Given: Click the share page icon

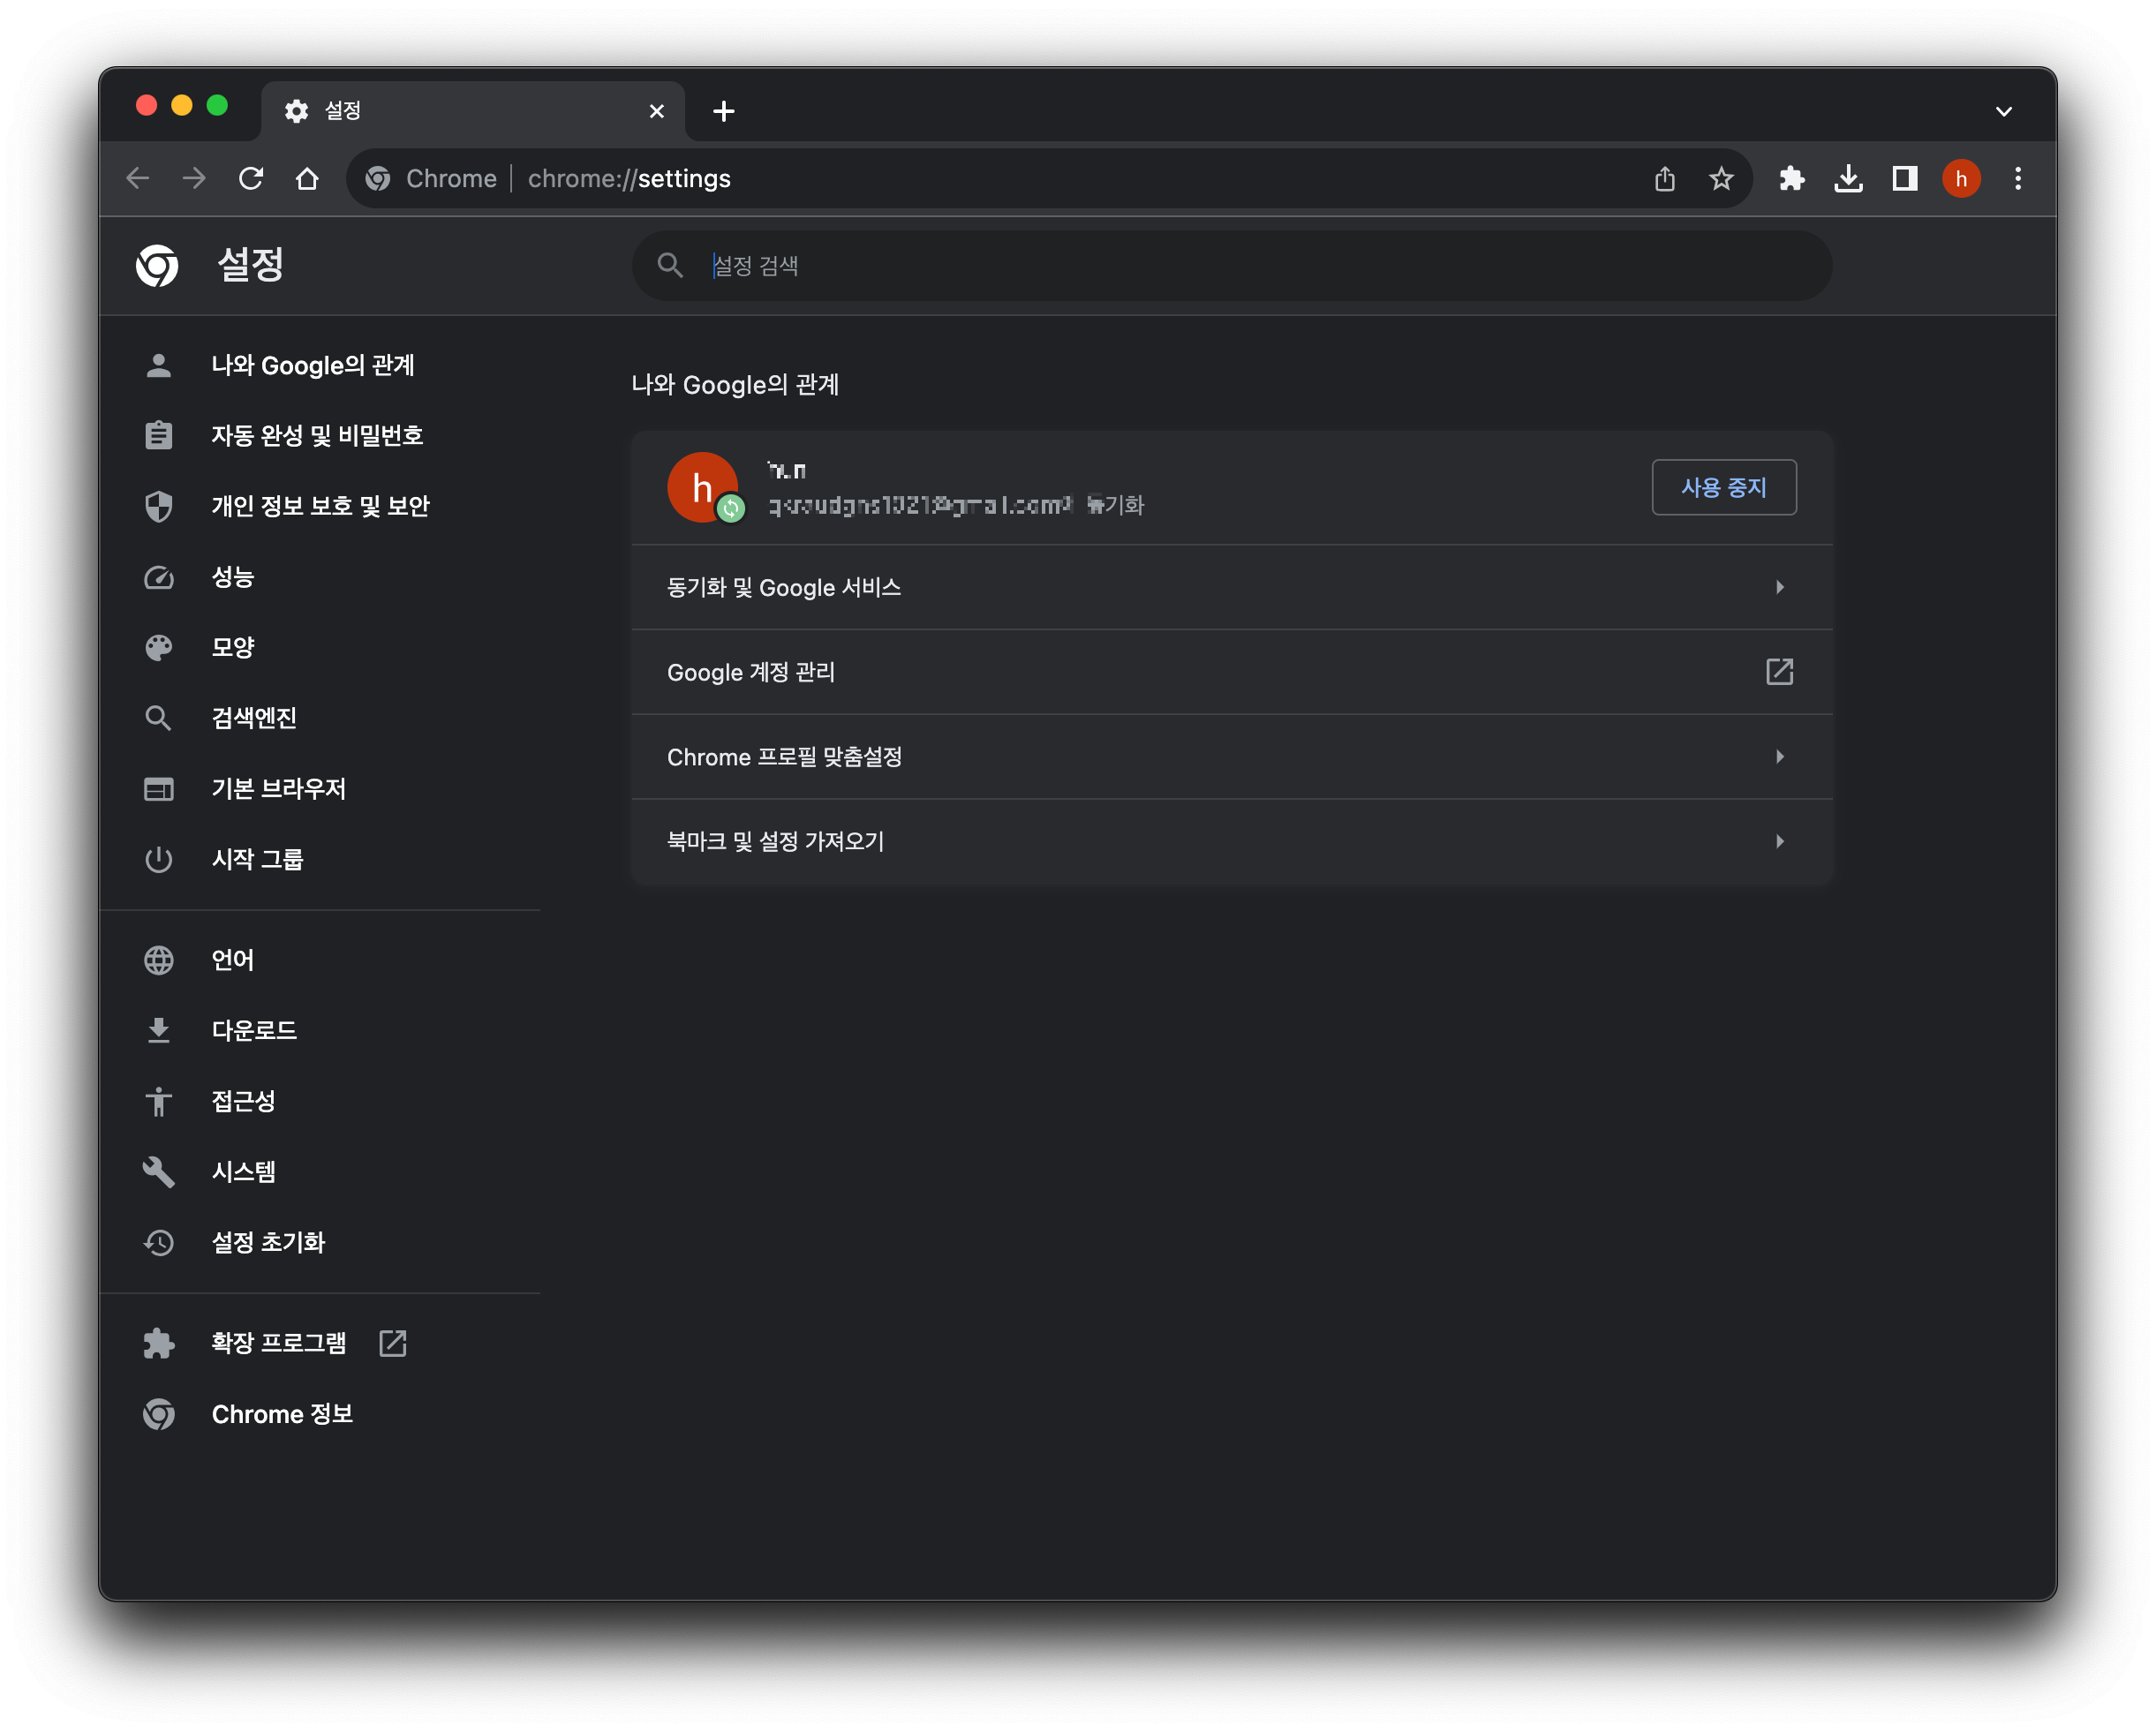Looking at the screenshot, I should tap(1664, 179).
